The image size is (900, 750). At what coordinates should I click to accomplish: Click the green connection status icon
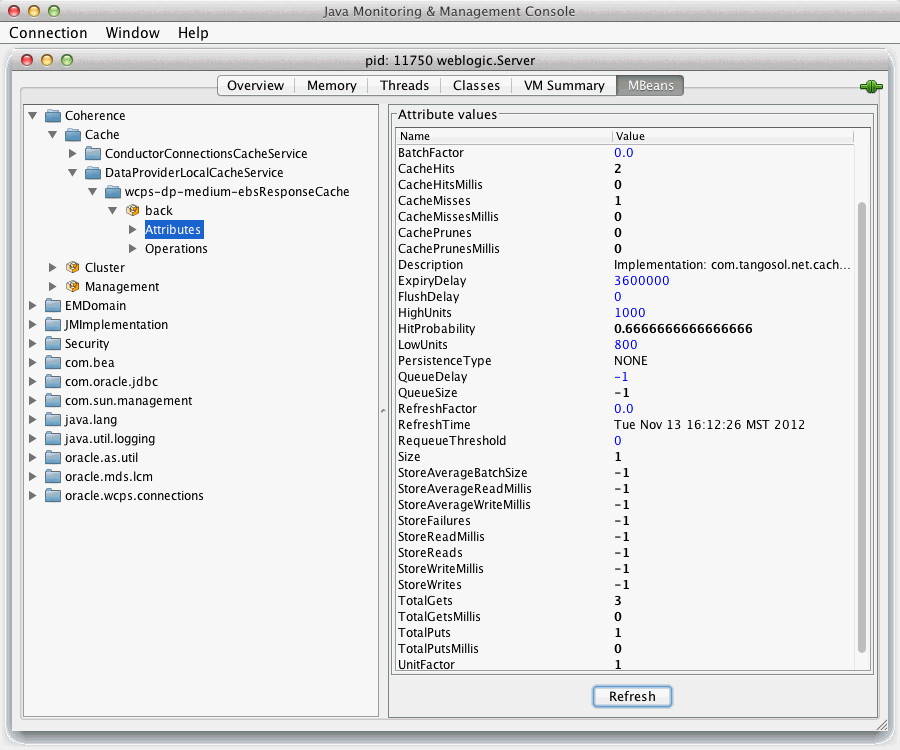point(871,87)
